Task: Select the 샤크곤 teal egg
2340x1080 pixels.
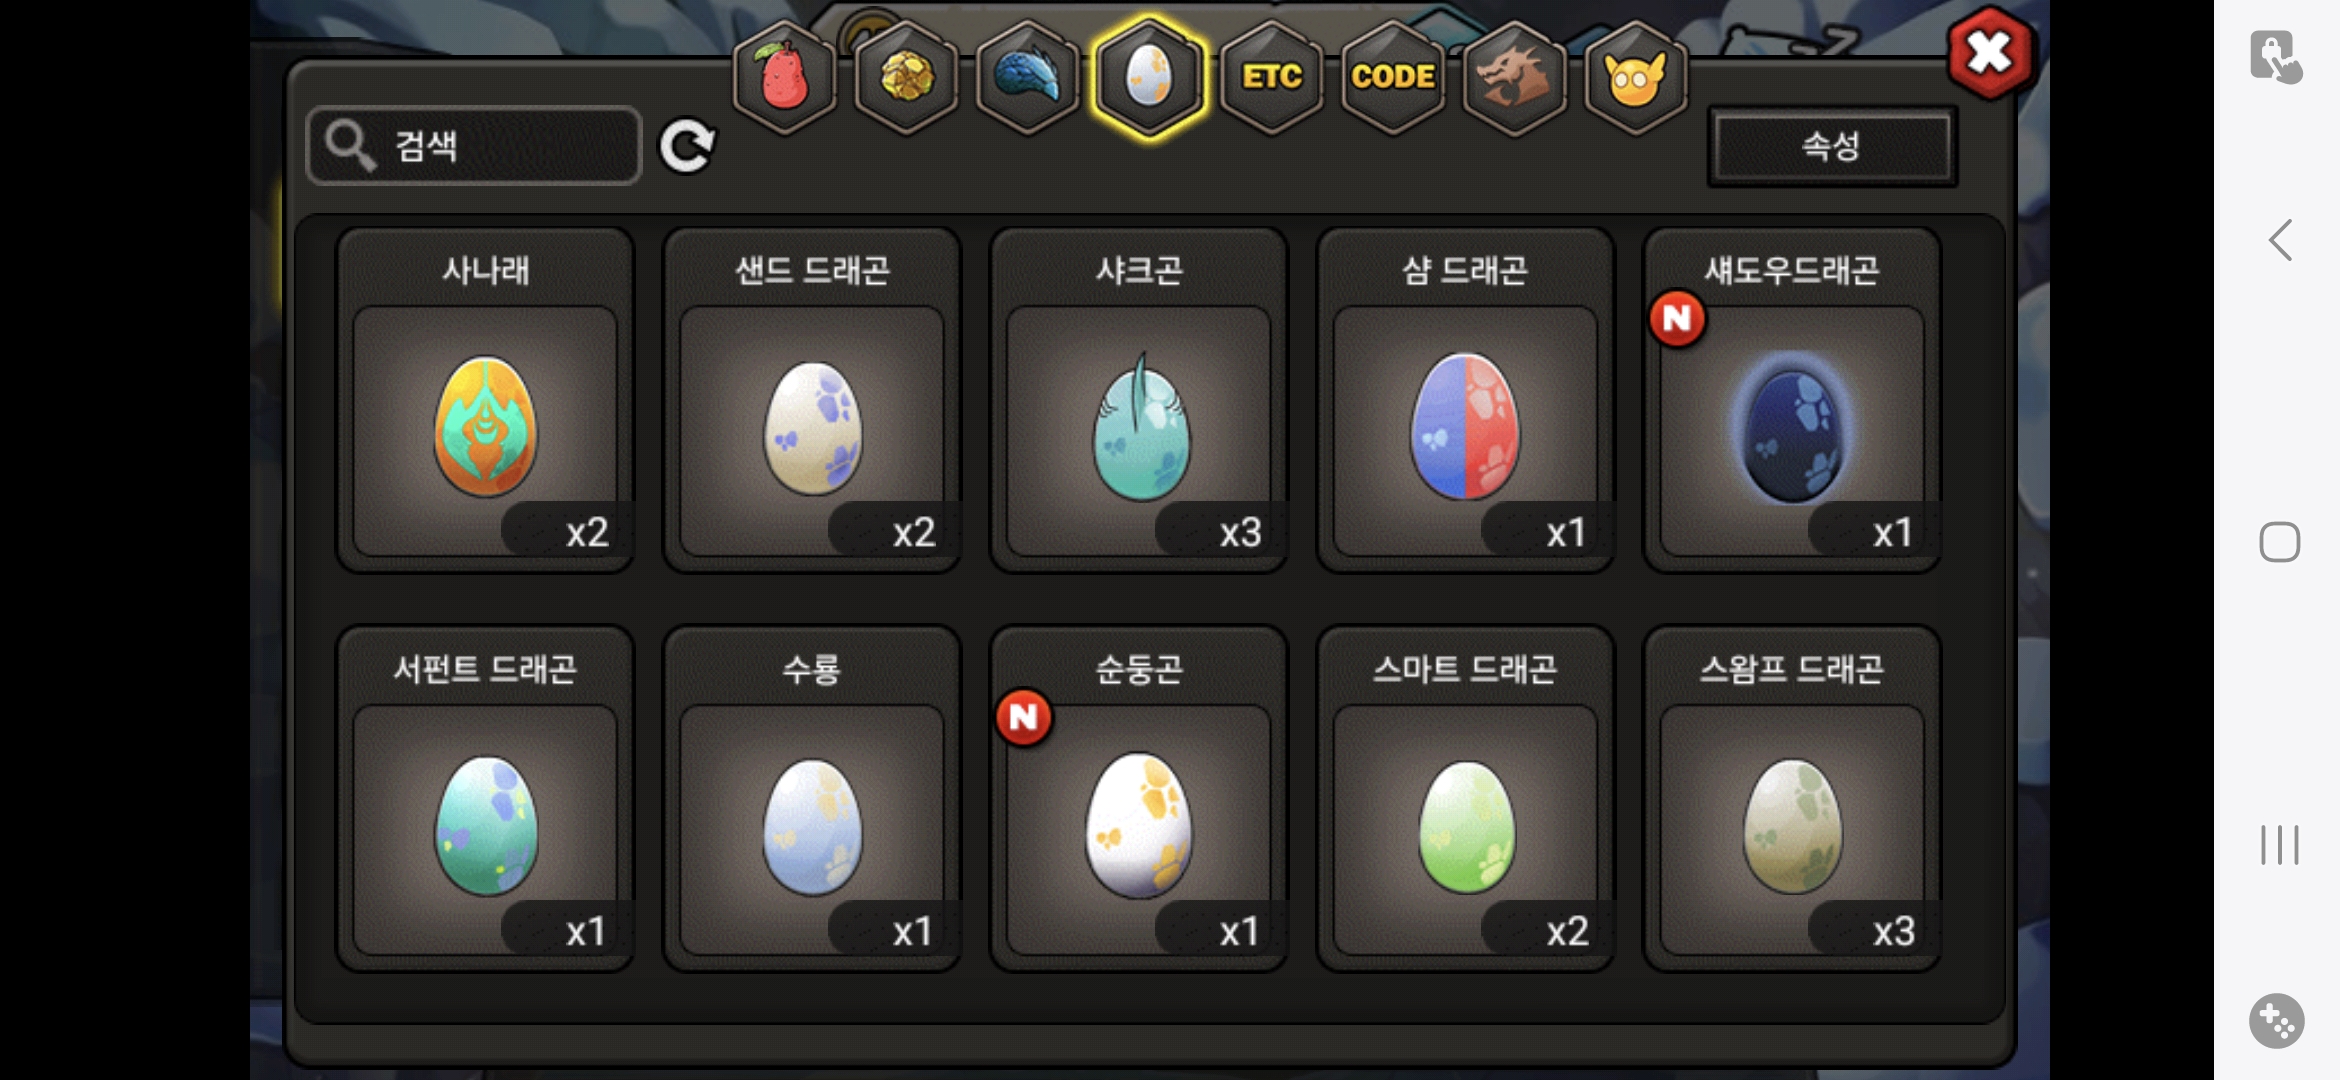Action: pos(1139,400)
